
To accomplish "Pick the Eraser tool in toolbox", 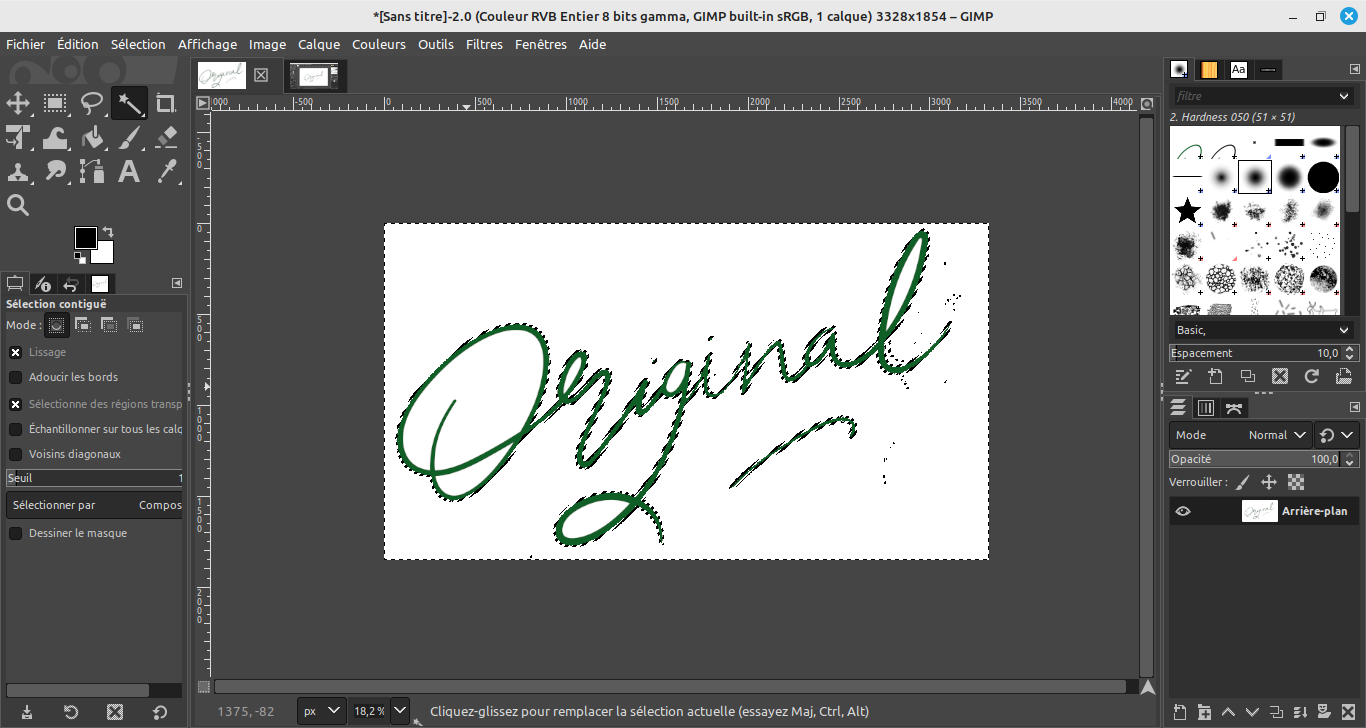I will pos(166,137).
